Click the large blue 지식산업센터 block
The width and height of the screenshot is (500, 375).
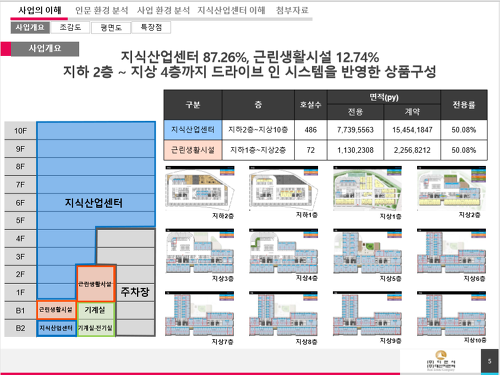pos(94,202)
